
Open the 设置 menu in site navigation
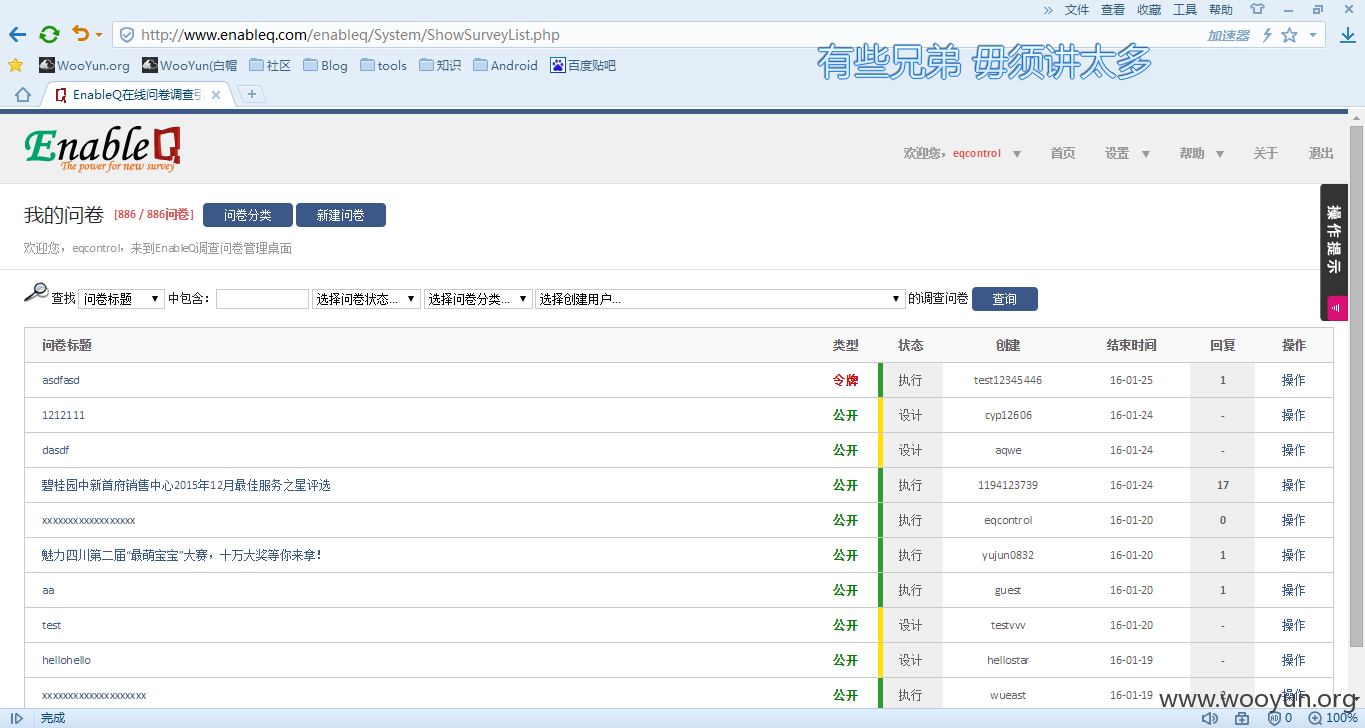[1127, 154]
